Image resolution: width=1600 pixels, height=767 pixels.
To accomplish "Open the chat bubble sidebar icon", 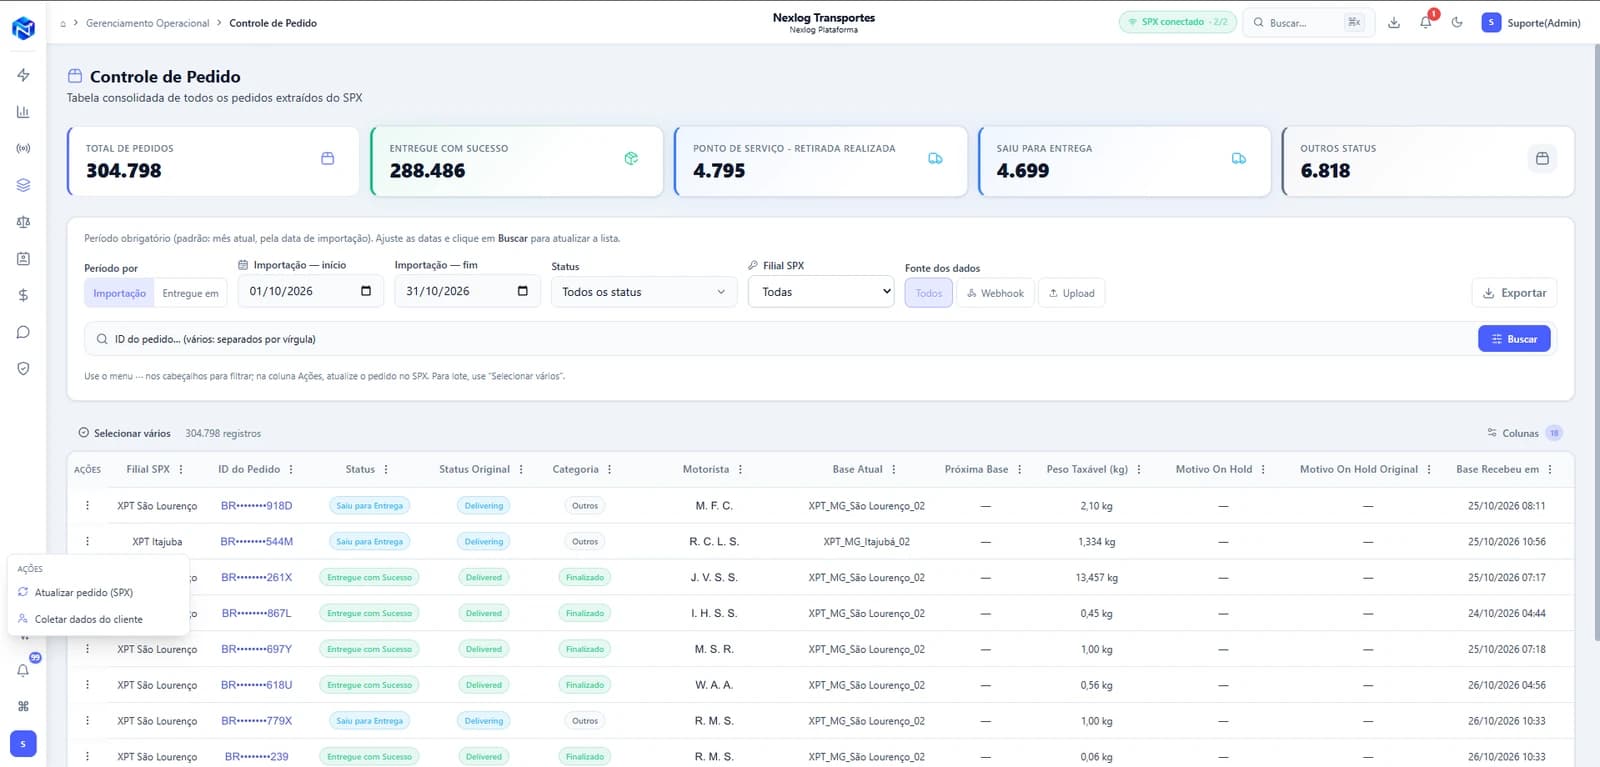I will coord(23,332).
